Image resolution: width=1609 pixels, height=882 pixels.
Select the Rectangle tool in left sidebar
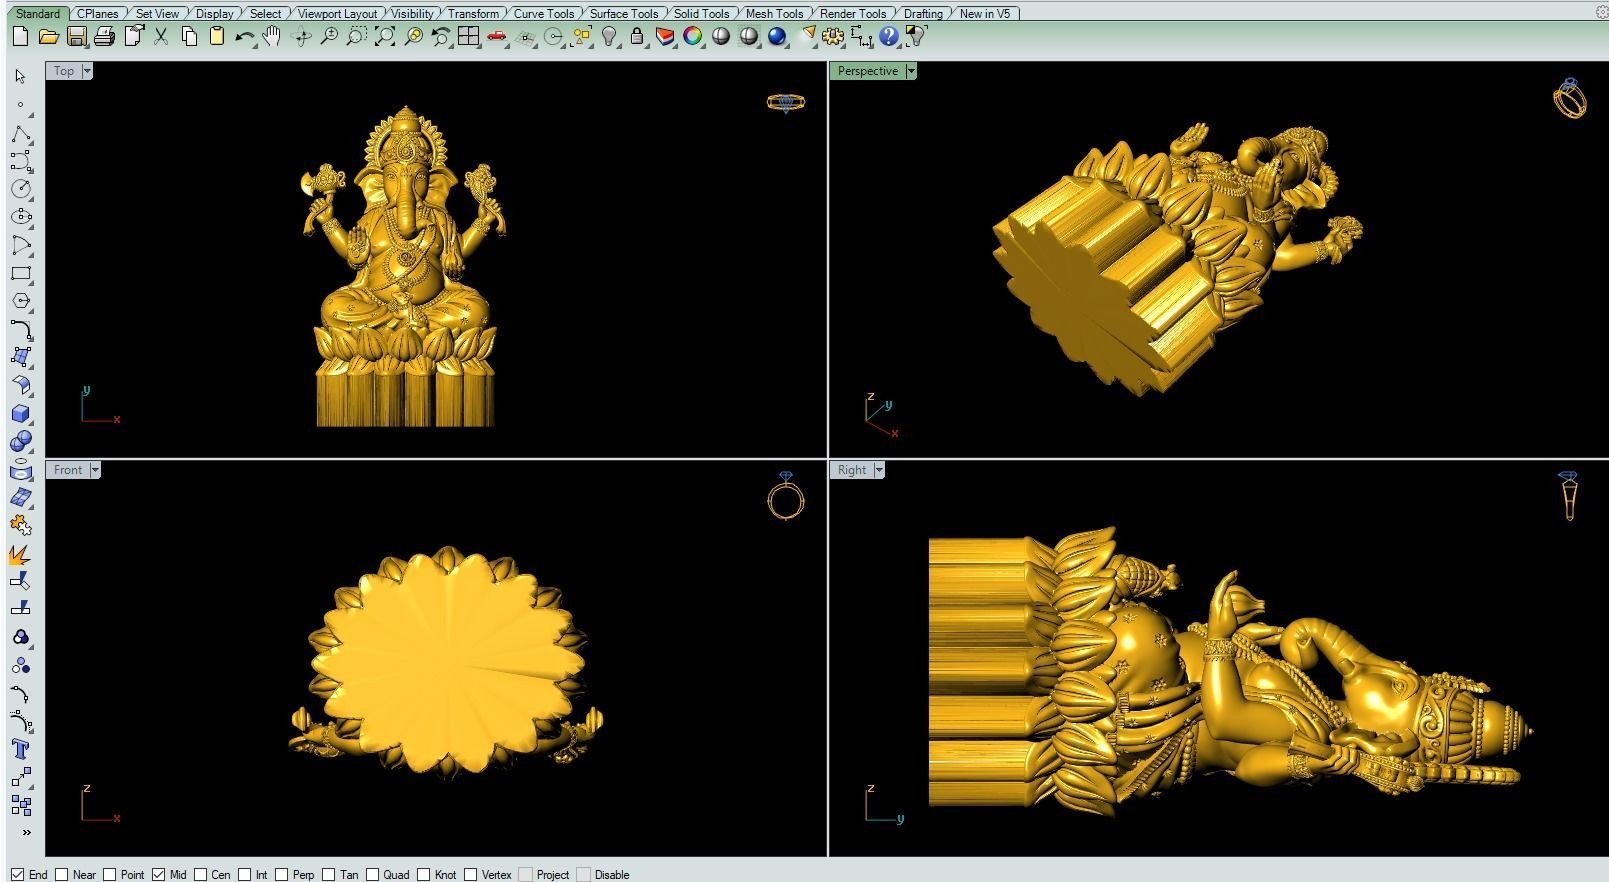point(21,273)
